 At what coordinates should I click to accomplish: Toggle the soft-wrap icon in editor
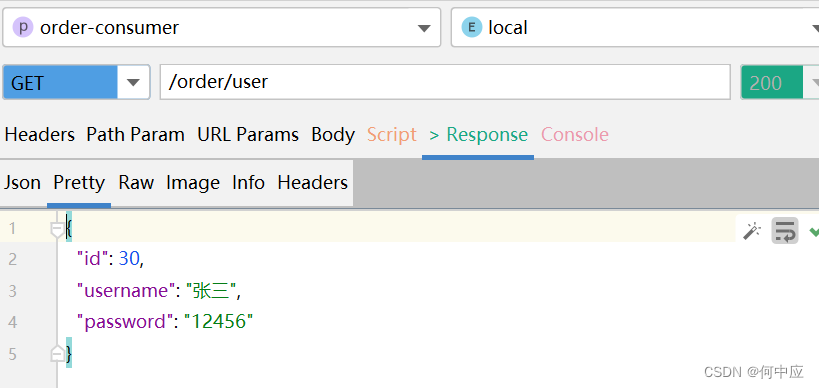point(785,230)
